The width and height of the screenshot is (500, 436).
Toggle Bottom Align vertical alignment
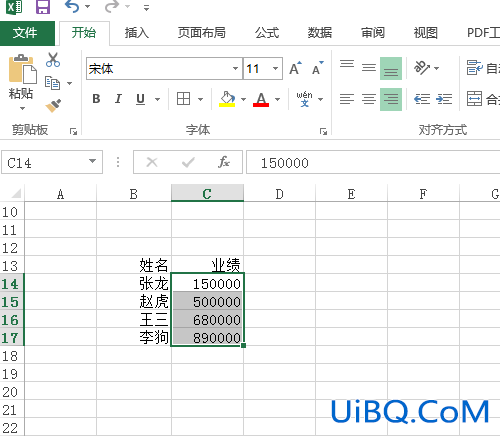point(391,68)
